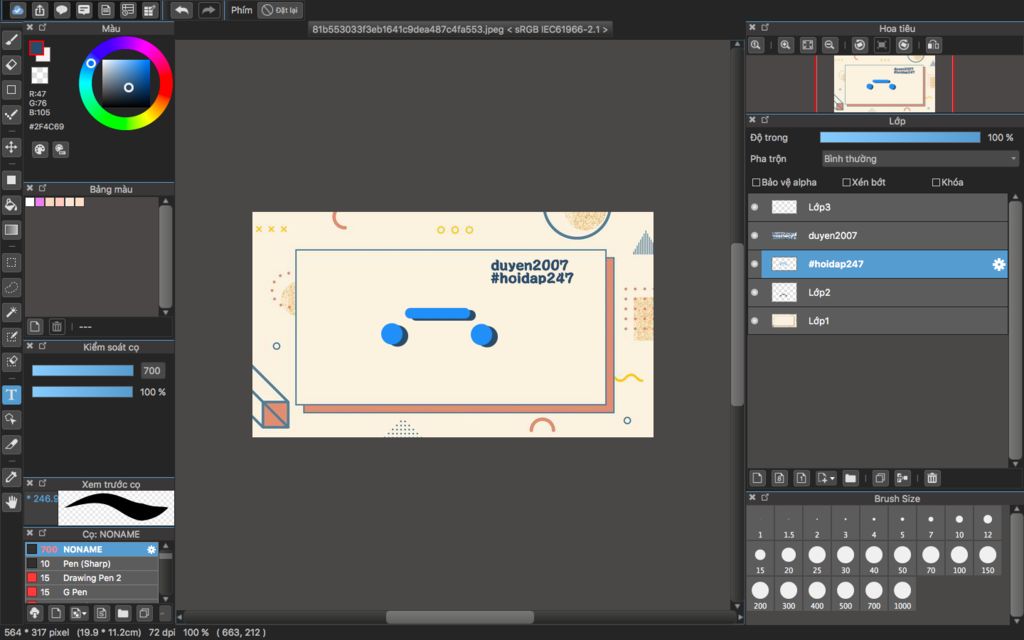
Task: Zoom out using the navigator magnifier minus
Action: point(829,45)
